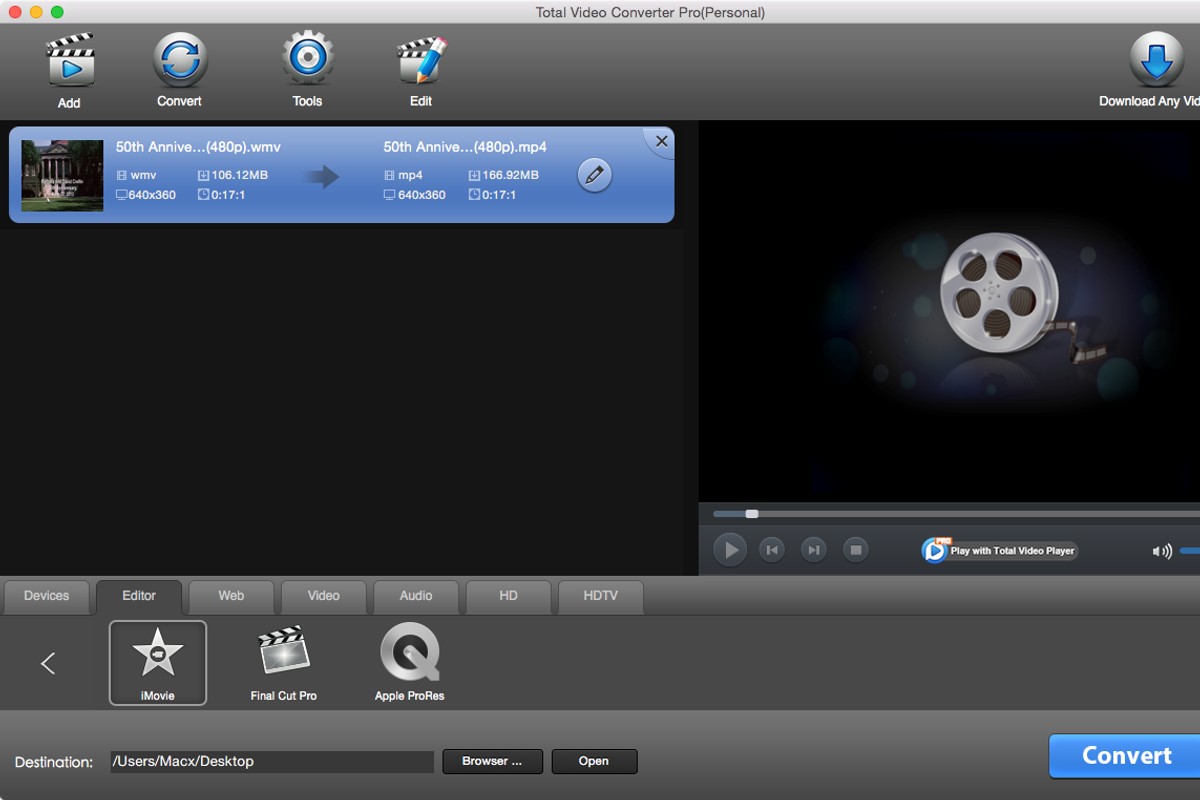Click the Add video toolbar icon

70,60
